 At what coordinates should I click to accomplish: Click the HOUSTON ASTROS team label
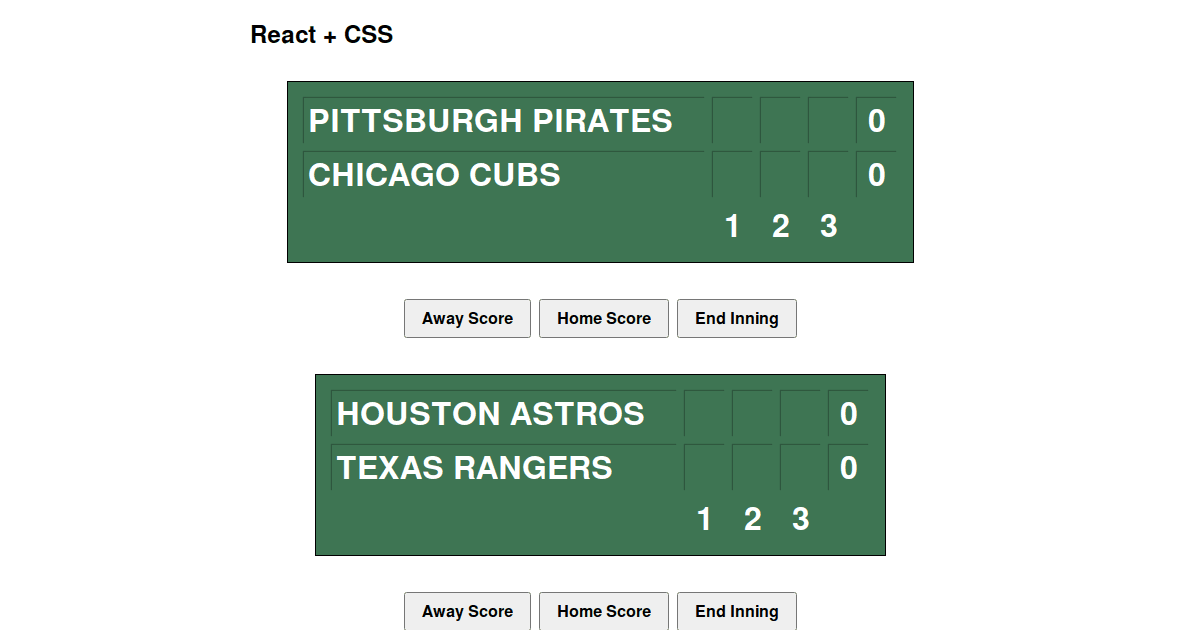490,414
